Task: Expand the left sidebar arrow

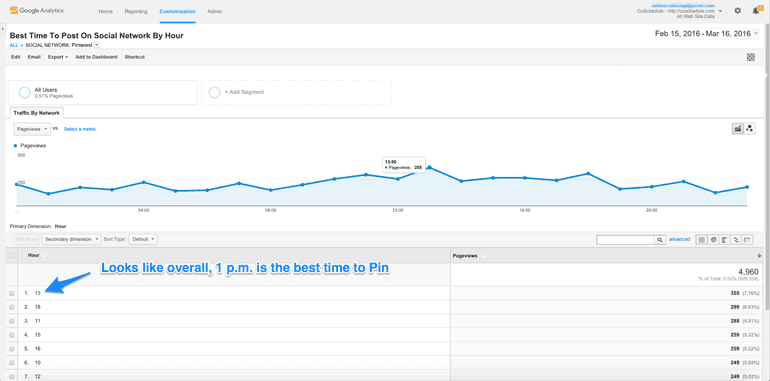Action: coord(3,29)
